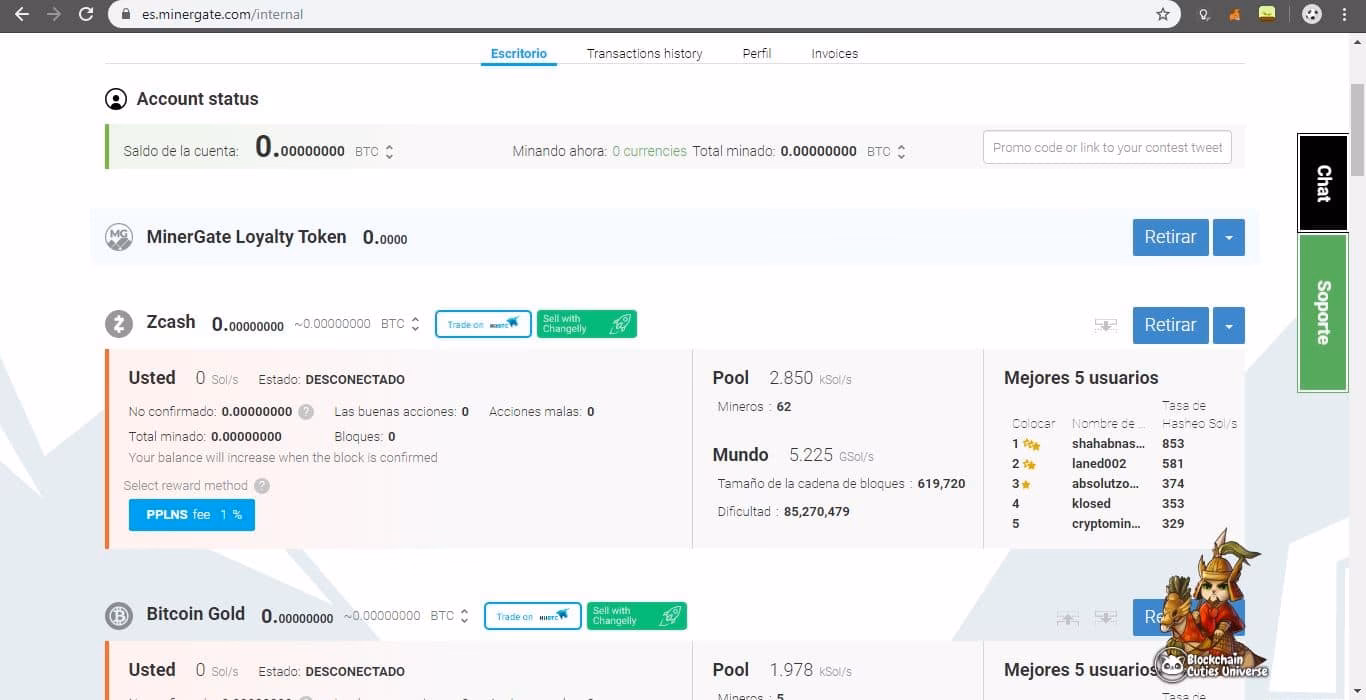Expand dropdown arrow beside Loyalty Token Retirar
1366x700 pixels.
tap(1228, 238)
